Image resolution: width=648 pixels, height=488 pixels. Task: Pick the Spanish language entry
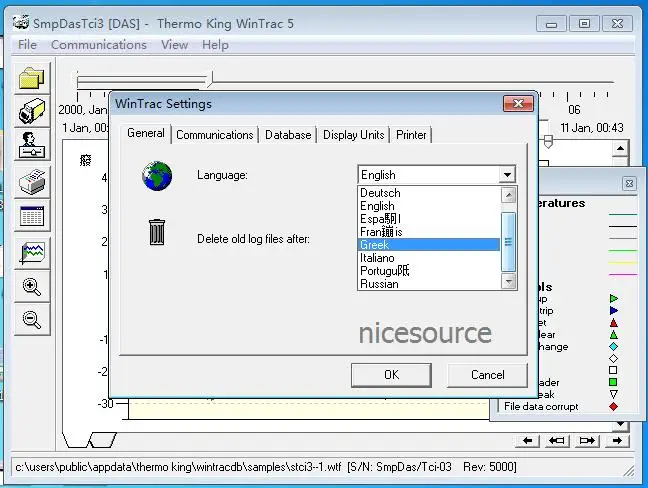429,219
